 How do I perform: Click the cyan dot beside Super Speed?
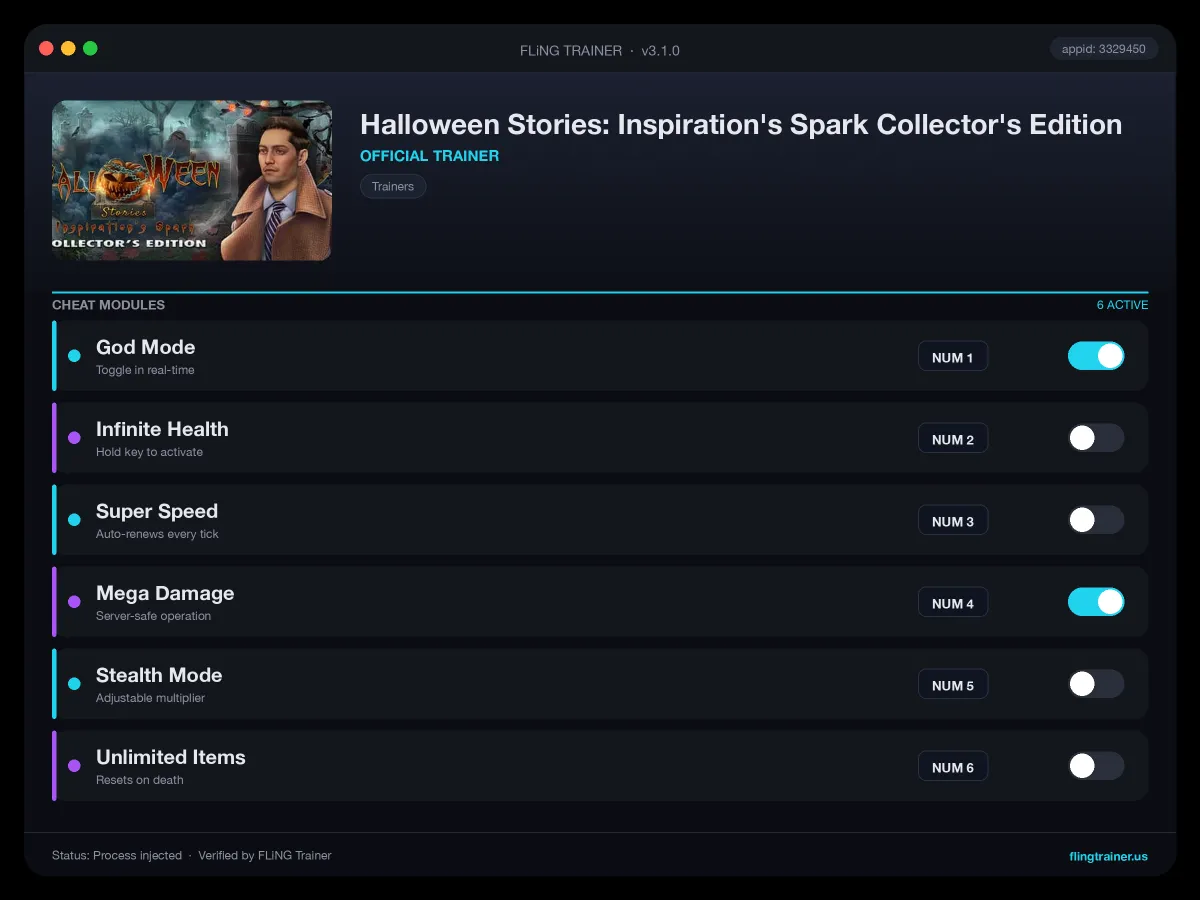[74, 520]
